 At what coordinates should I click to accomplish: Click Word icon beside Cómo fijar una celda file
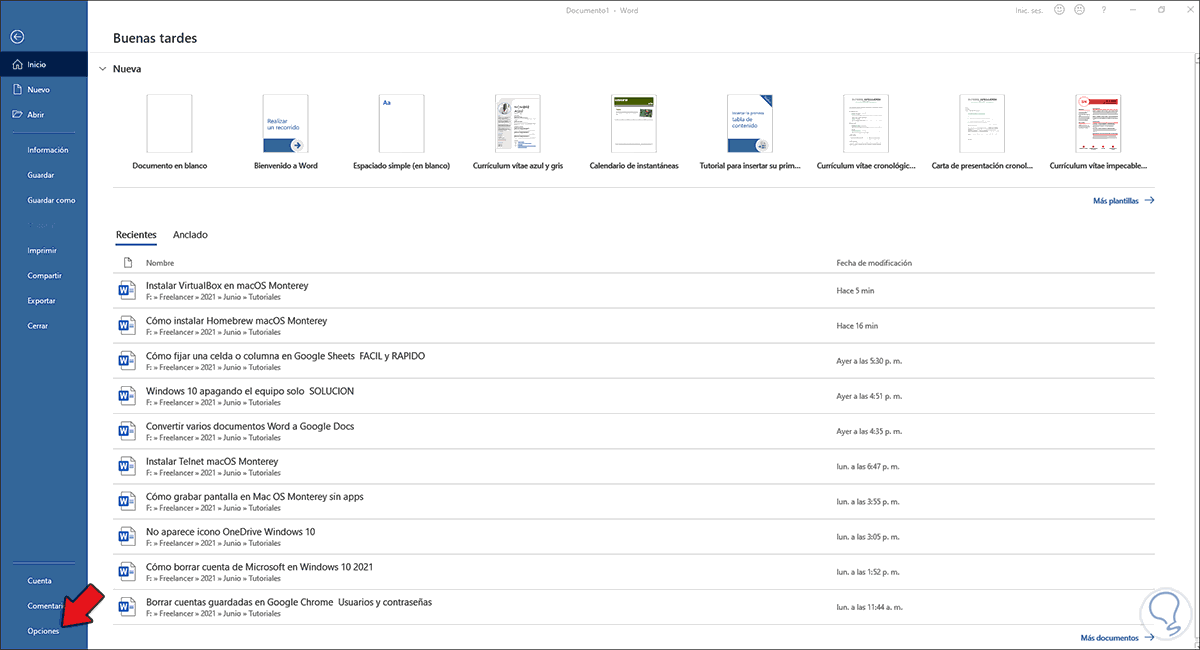coord(127,361)
